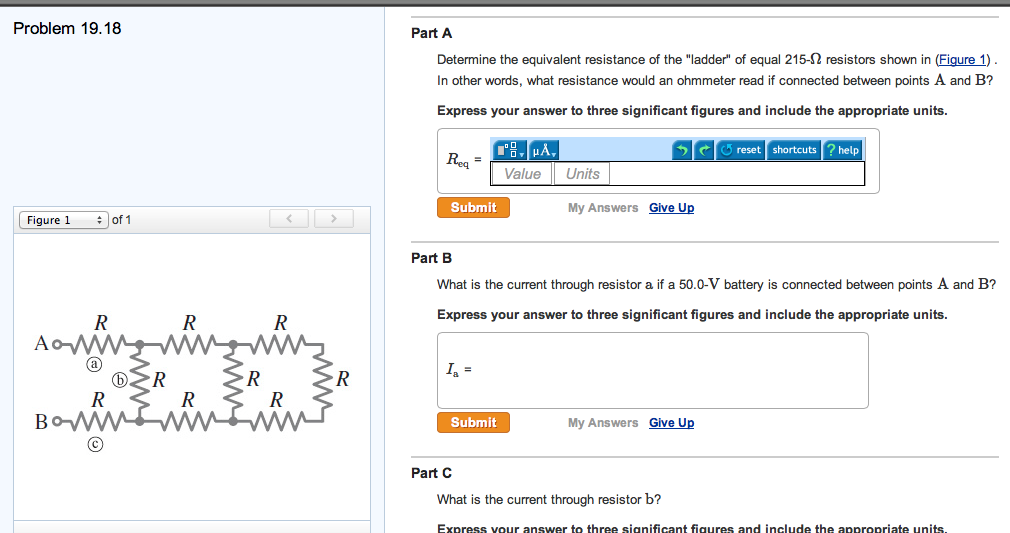Open the templates palette in answer toolbar

point(510,150)
